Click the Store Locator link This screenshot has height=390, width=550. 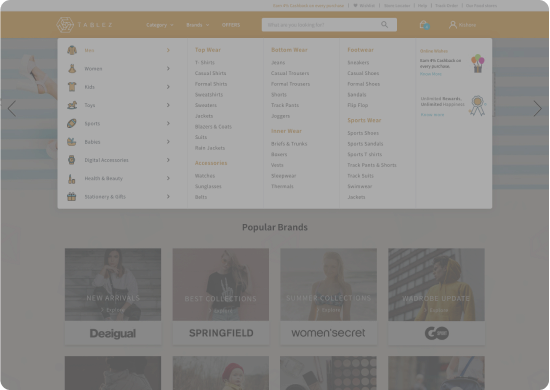tap(397, 6)
